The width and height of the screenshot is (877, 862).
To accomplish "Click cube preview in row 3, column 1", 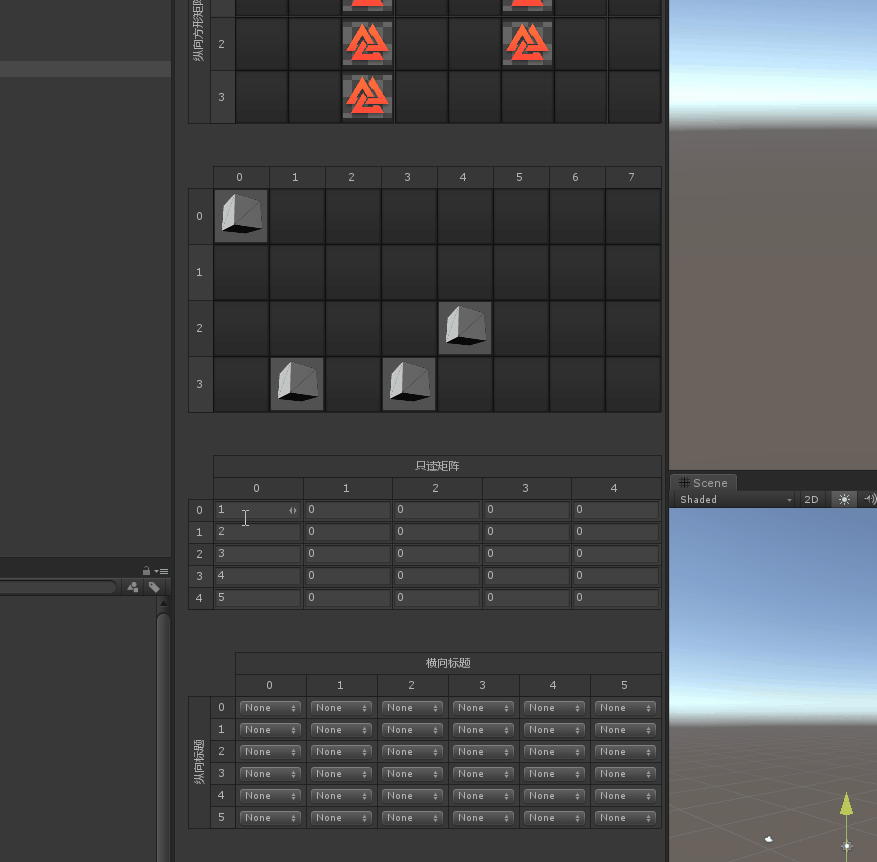I will click(x=297, y=384).
